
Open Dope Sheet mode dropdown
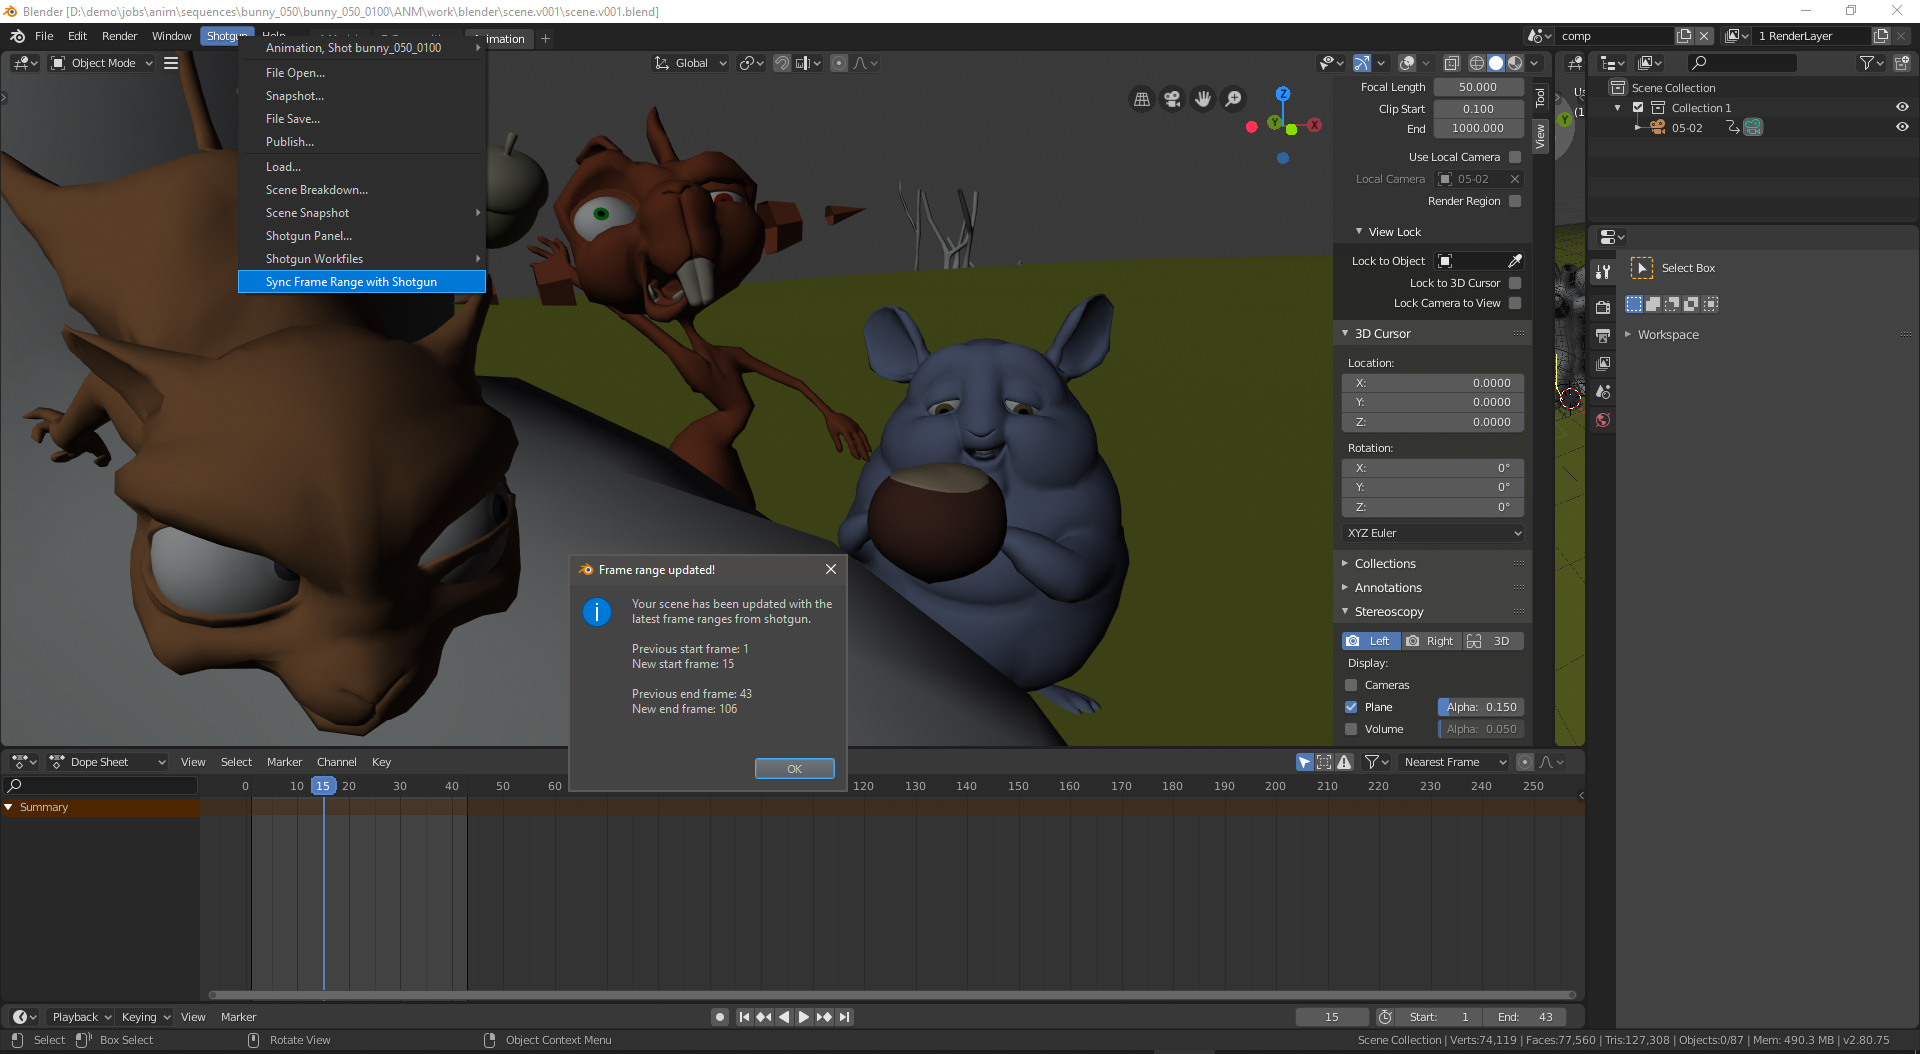point(107,762)
